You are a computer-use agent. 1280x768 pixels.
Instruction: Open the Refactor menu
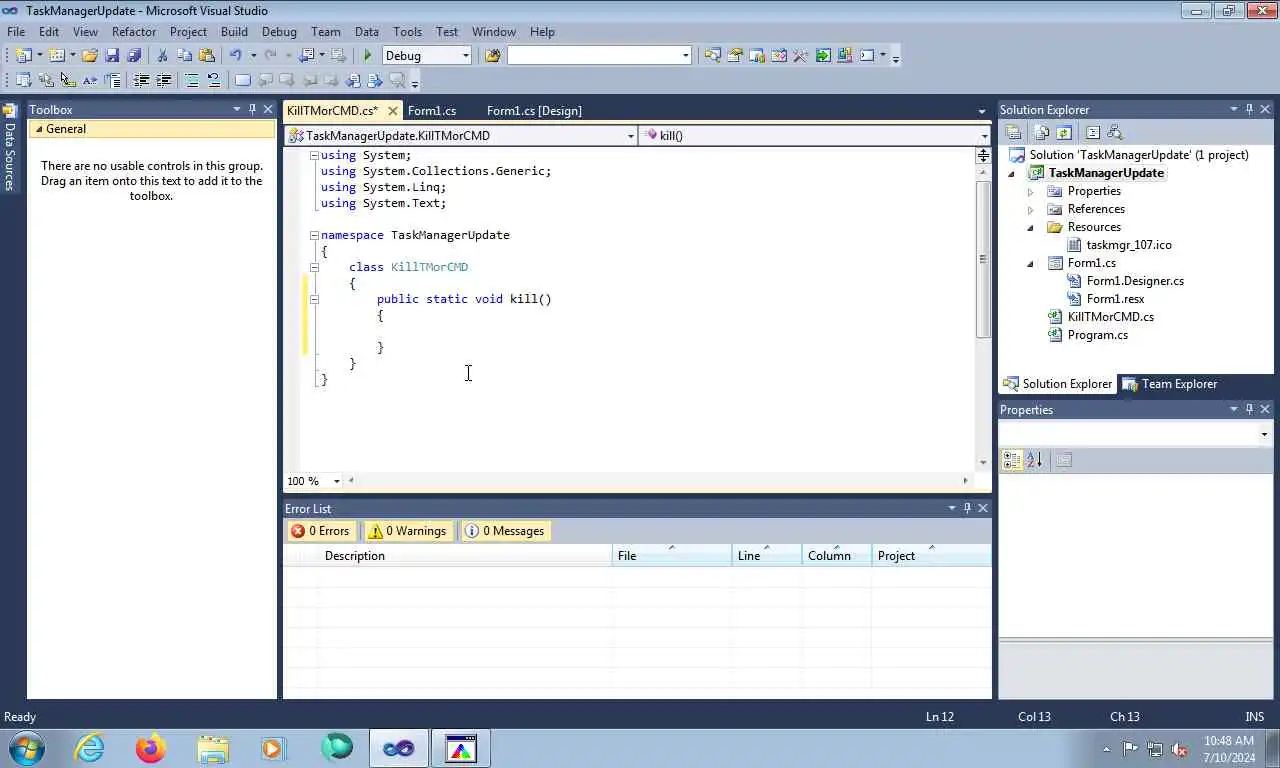(x=134, y=32)
